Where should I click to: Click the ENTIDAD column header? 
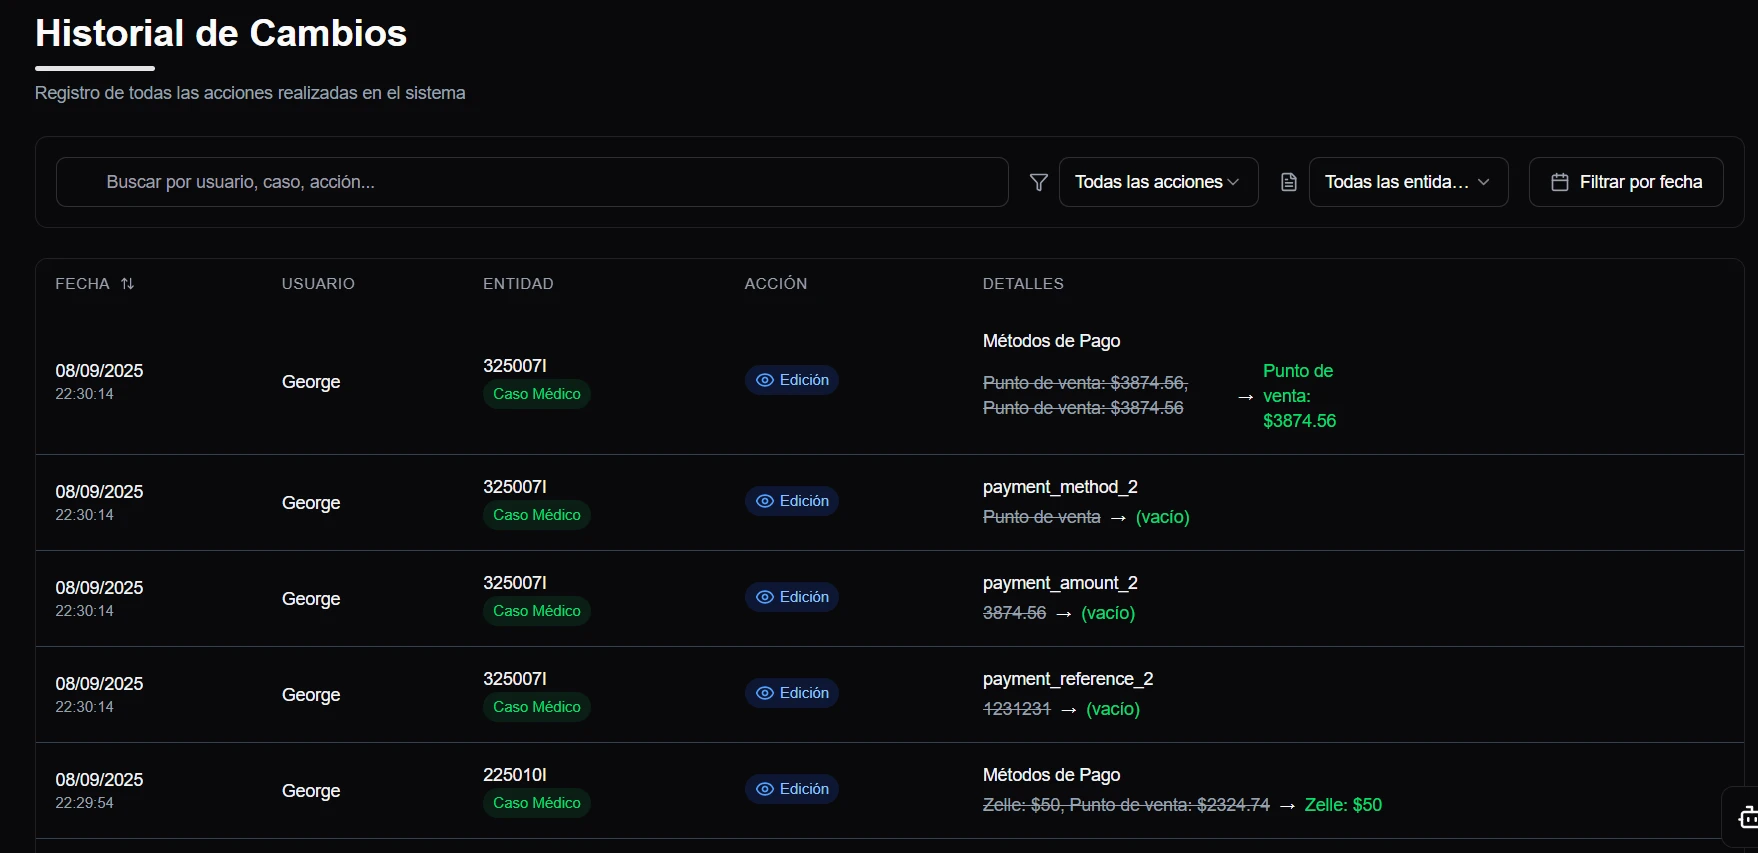point(518,284)
